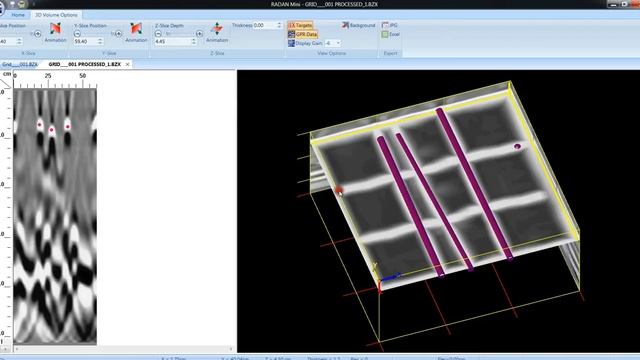Click the leftmost red target dot in radargram
This screenshot has height=360, width=640.
click(x=40, y=125)
